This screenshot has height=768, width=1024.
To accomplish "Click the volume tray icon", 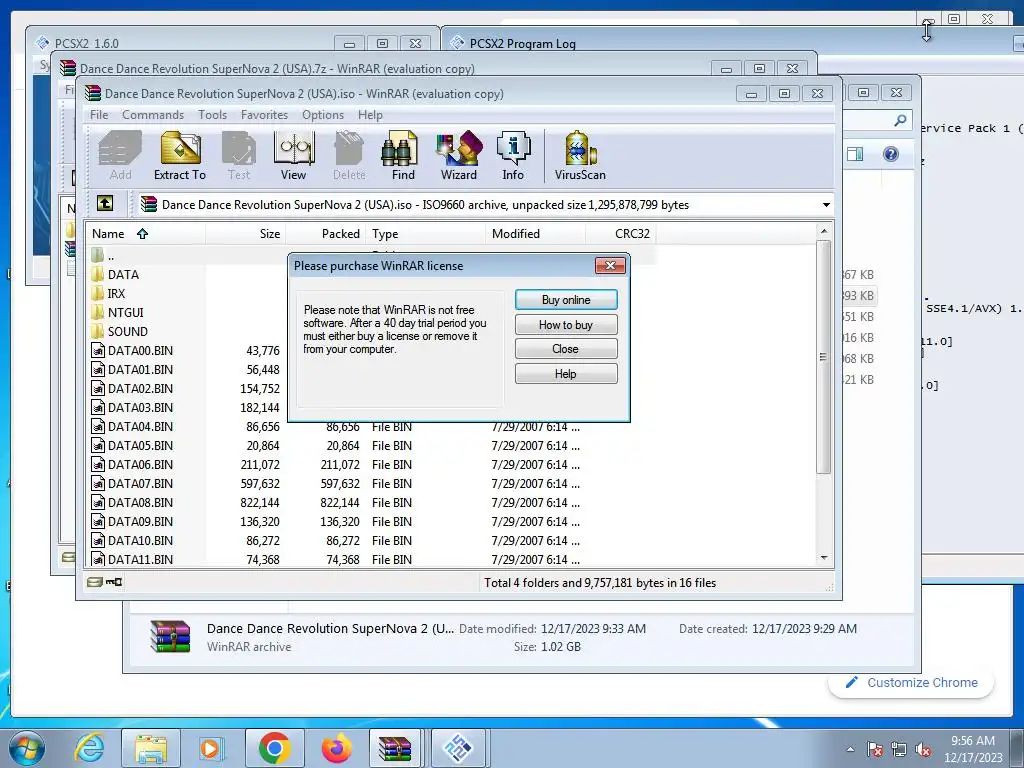I will [923, 749].
